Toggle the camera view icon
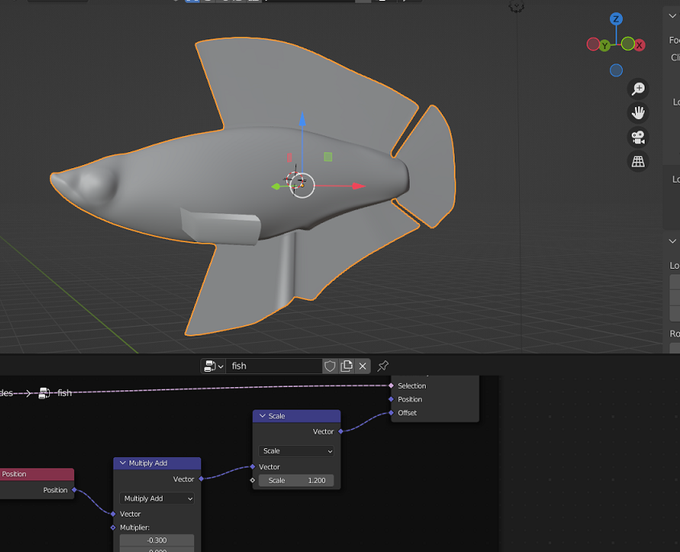This screenshot has height=552, width=680. [638, 137]
